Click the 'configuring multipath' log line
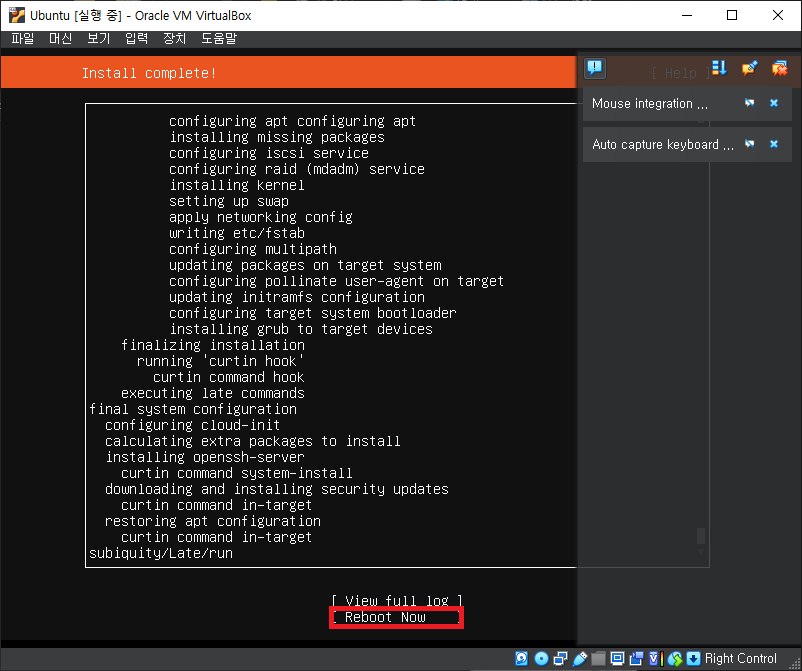 point(253,249)
